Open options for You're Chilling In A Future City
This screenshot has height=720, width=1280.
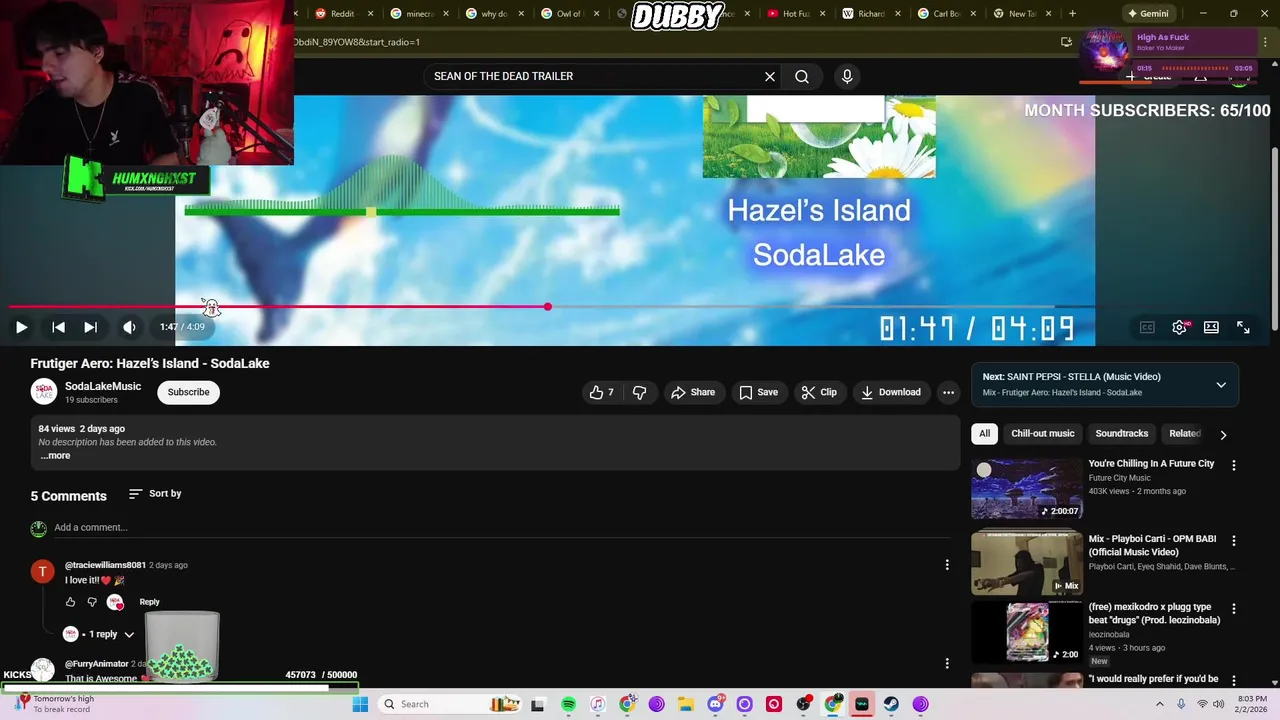click(1233, 465)
